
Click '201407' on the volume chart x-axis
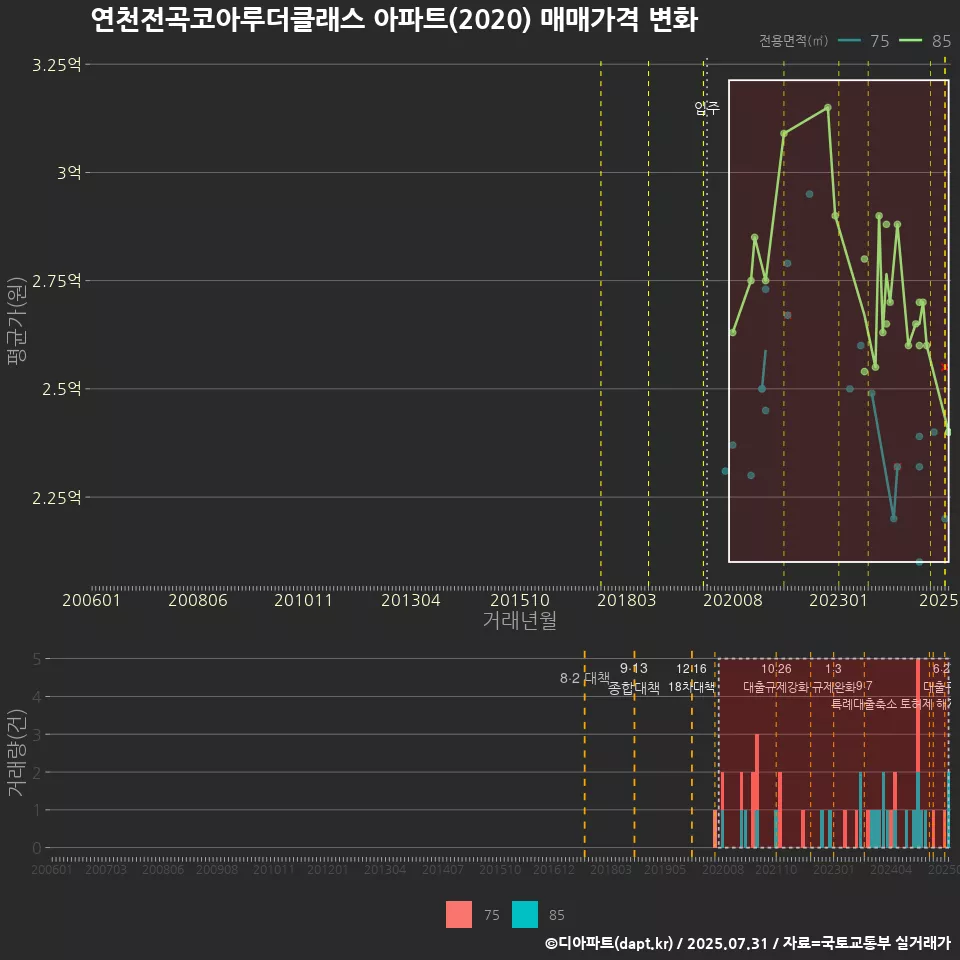443,869
